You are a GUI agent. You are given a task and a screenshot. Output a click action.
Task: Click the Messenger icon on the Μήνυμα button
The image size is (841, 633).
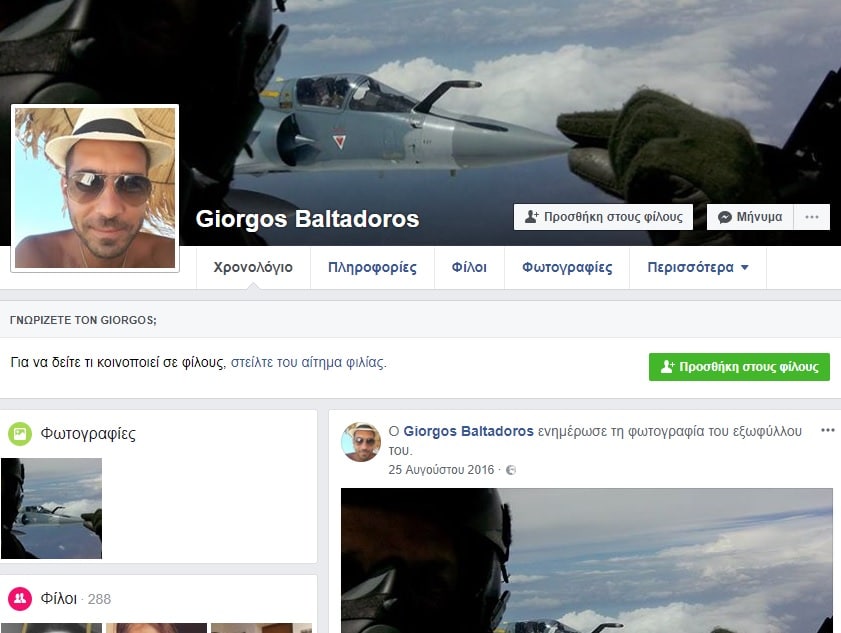click(725, 217)
